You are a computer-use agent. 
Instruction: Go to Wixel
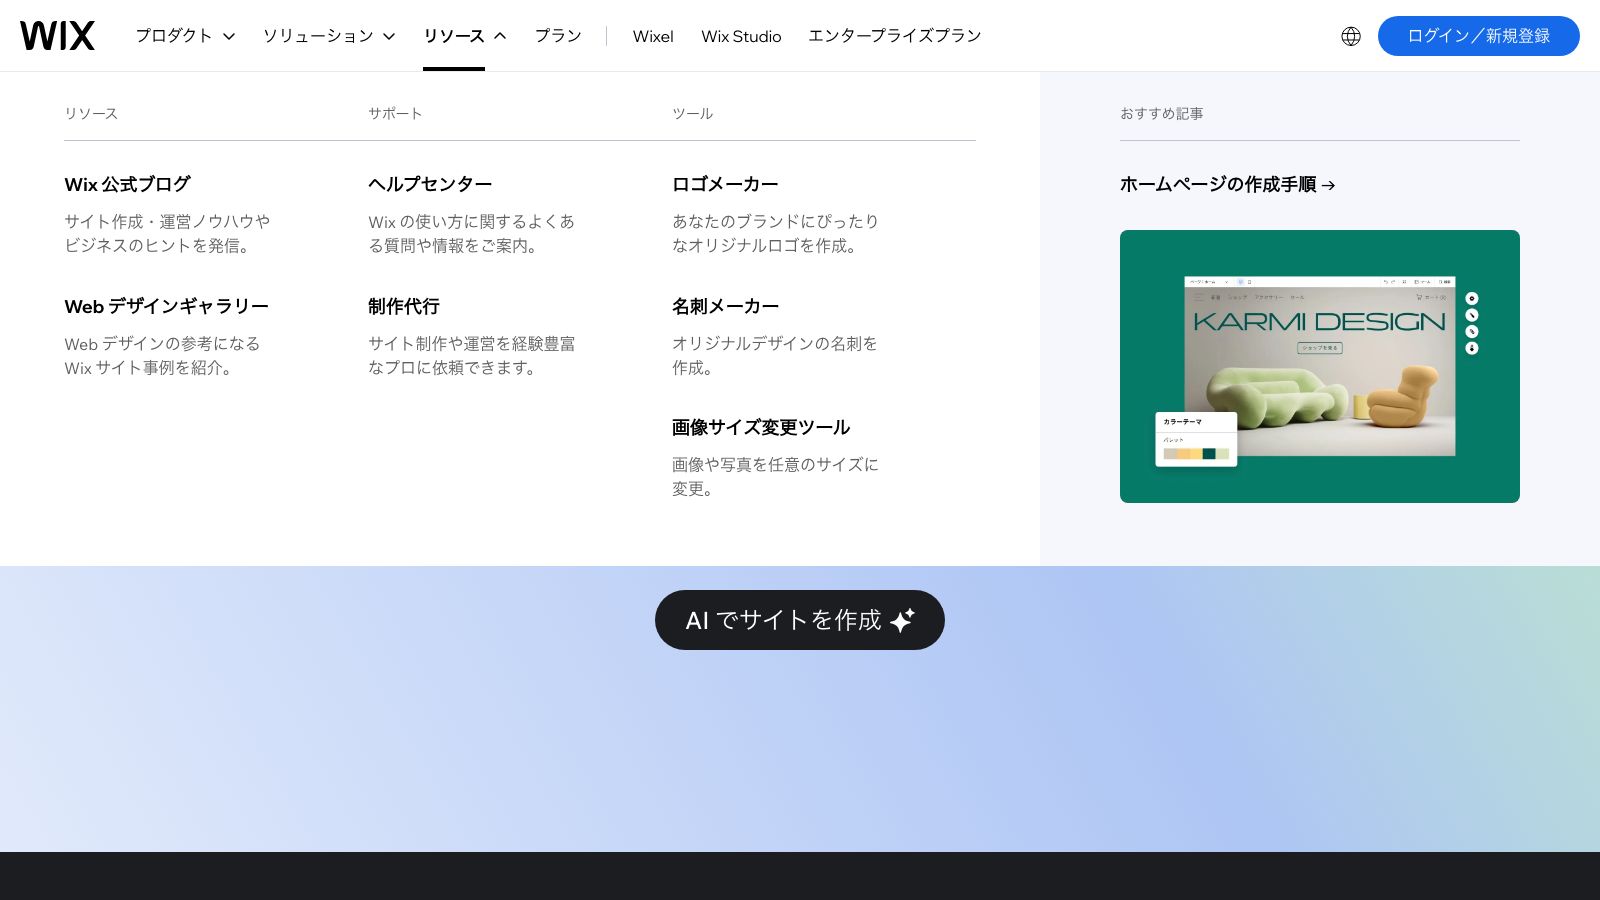coord(653,36)
